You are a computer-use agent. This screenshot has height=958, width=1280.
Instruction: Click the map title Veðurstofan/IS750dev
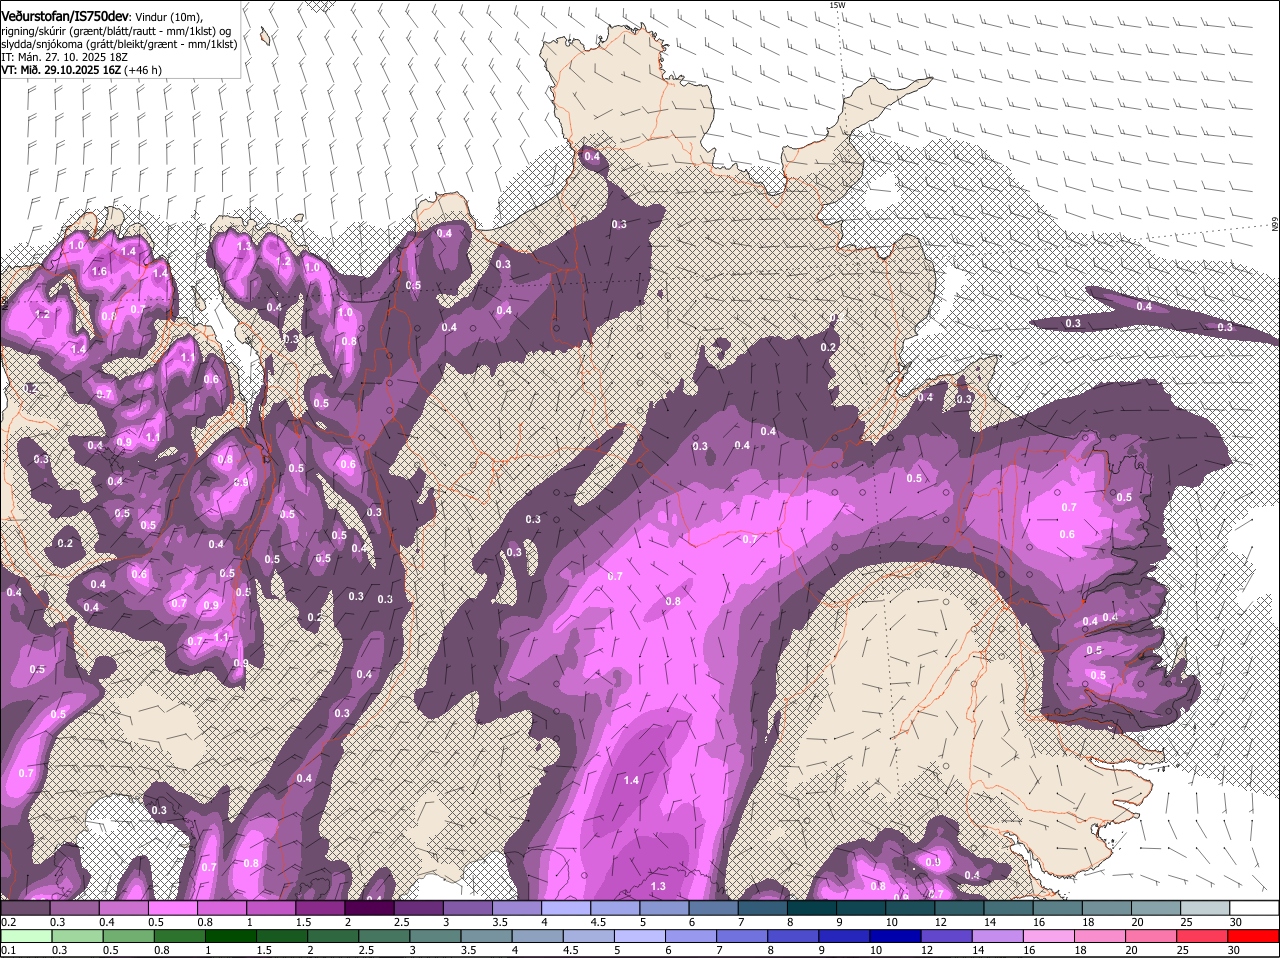tap(65, 17)
